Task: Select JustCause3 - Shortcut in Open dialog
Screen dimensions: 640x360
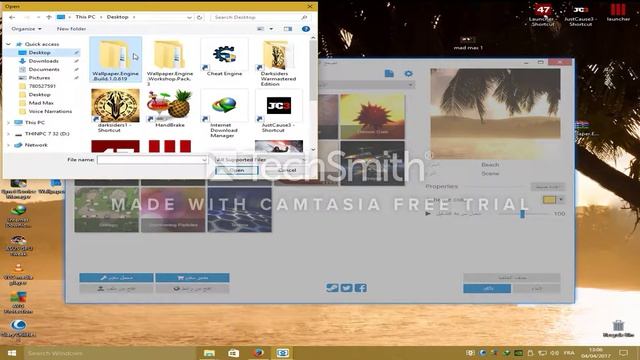Action: click(x=278, y=111)
